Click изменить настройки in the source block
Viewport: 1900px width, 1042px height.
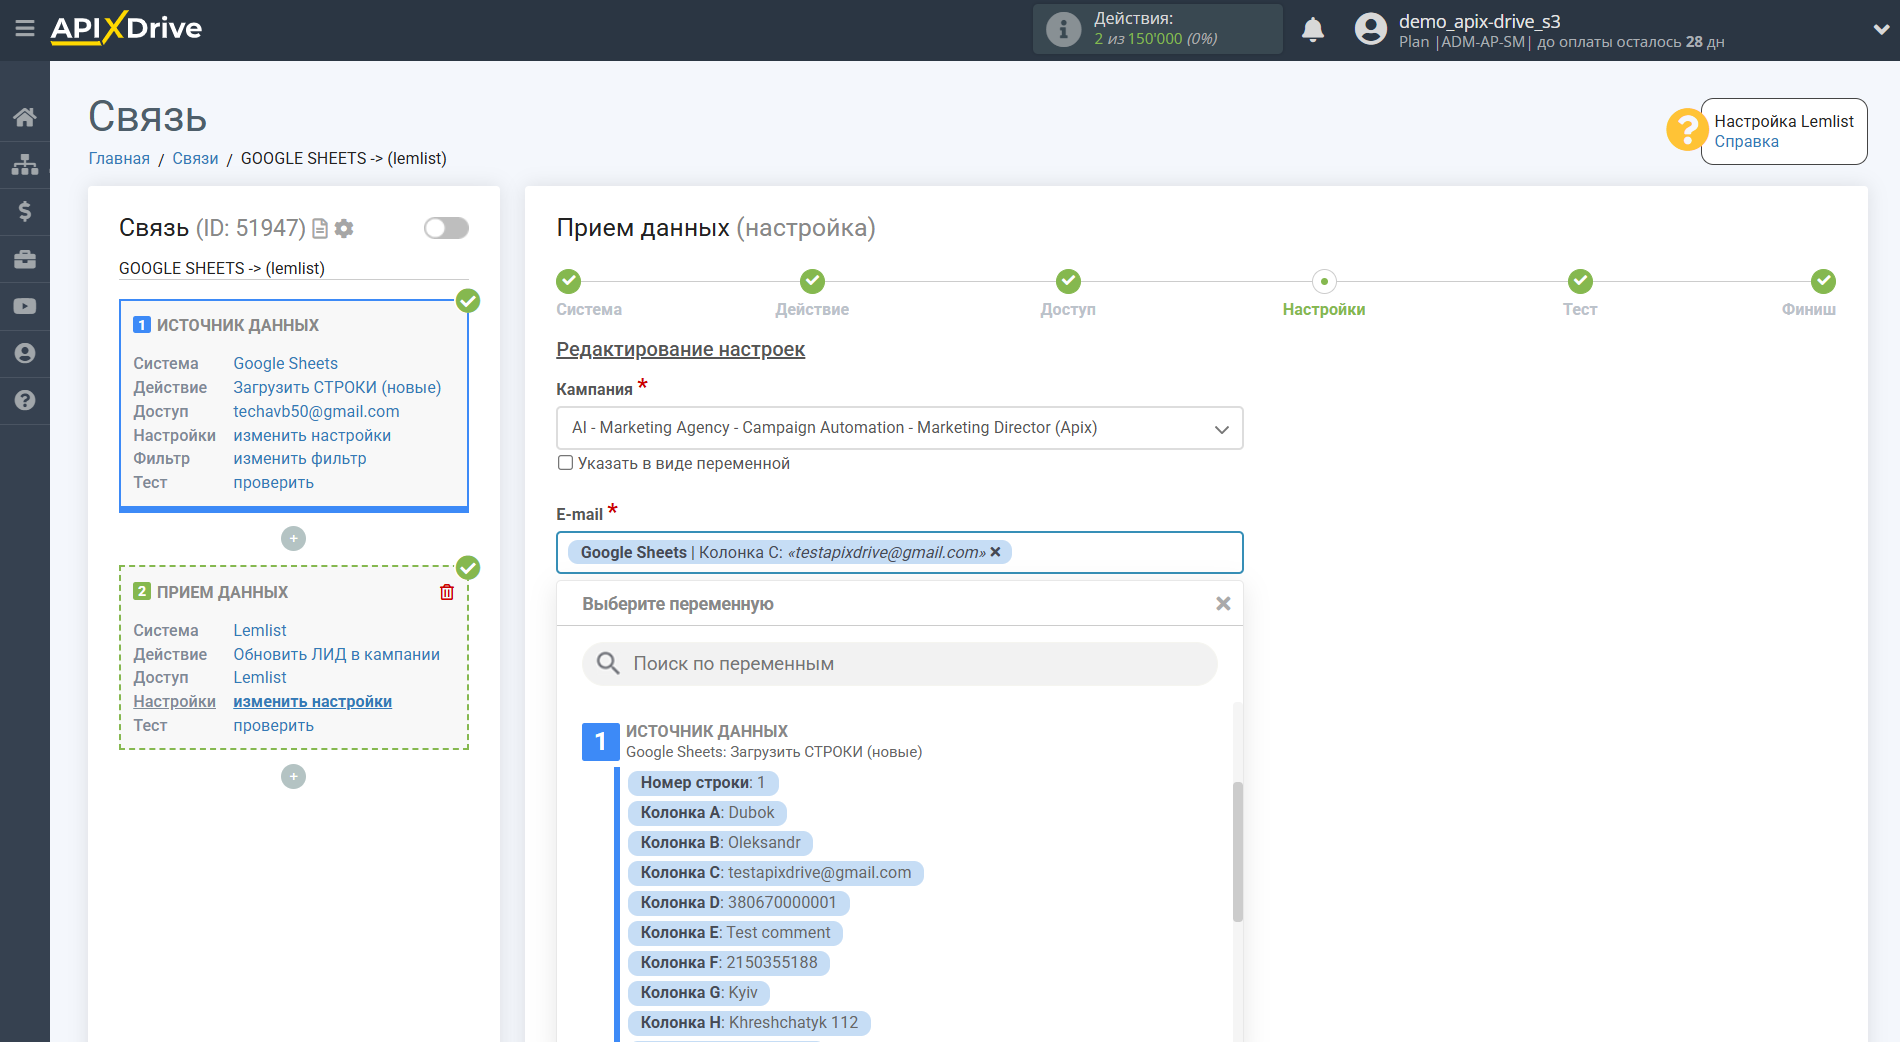[x=312, y=435]
